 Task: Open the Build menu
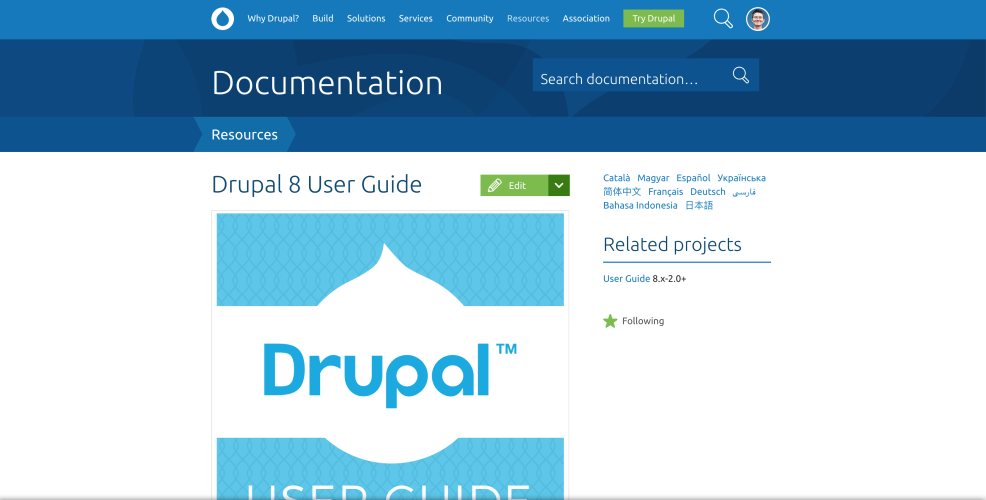tap(323, 19)
